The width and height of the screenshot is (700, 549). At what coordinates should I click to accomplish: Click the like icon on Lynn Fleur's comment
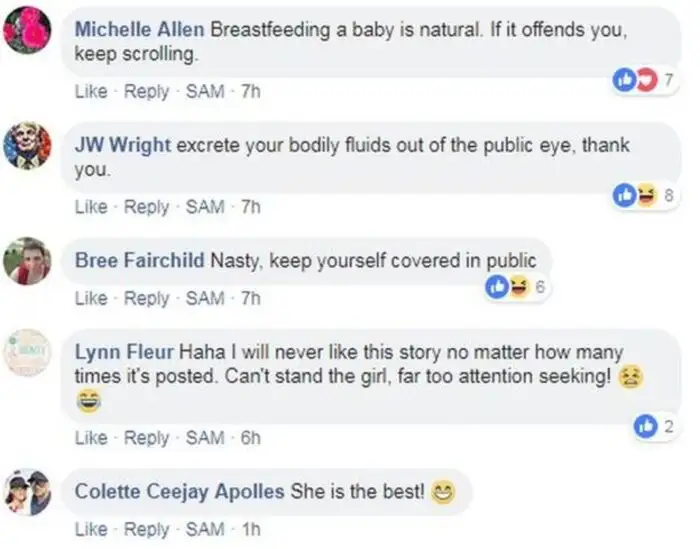[646, 427]
